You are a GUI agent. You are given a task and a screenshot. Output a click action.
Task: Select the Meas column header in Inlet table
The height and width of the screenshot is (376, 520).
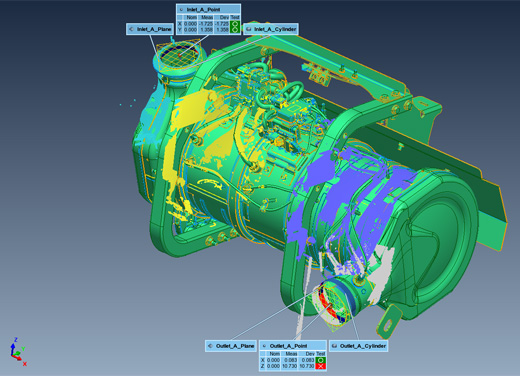coord(207,17)
